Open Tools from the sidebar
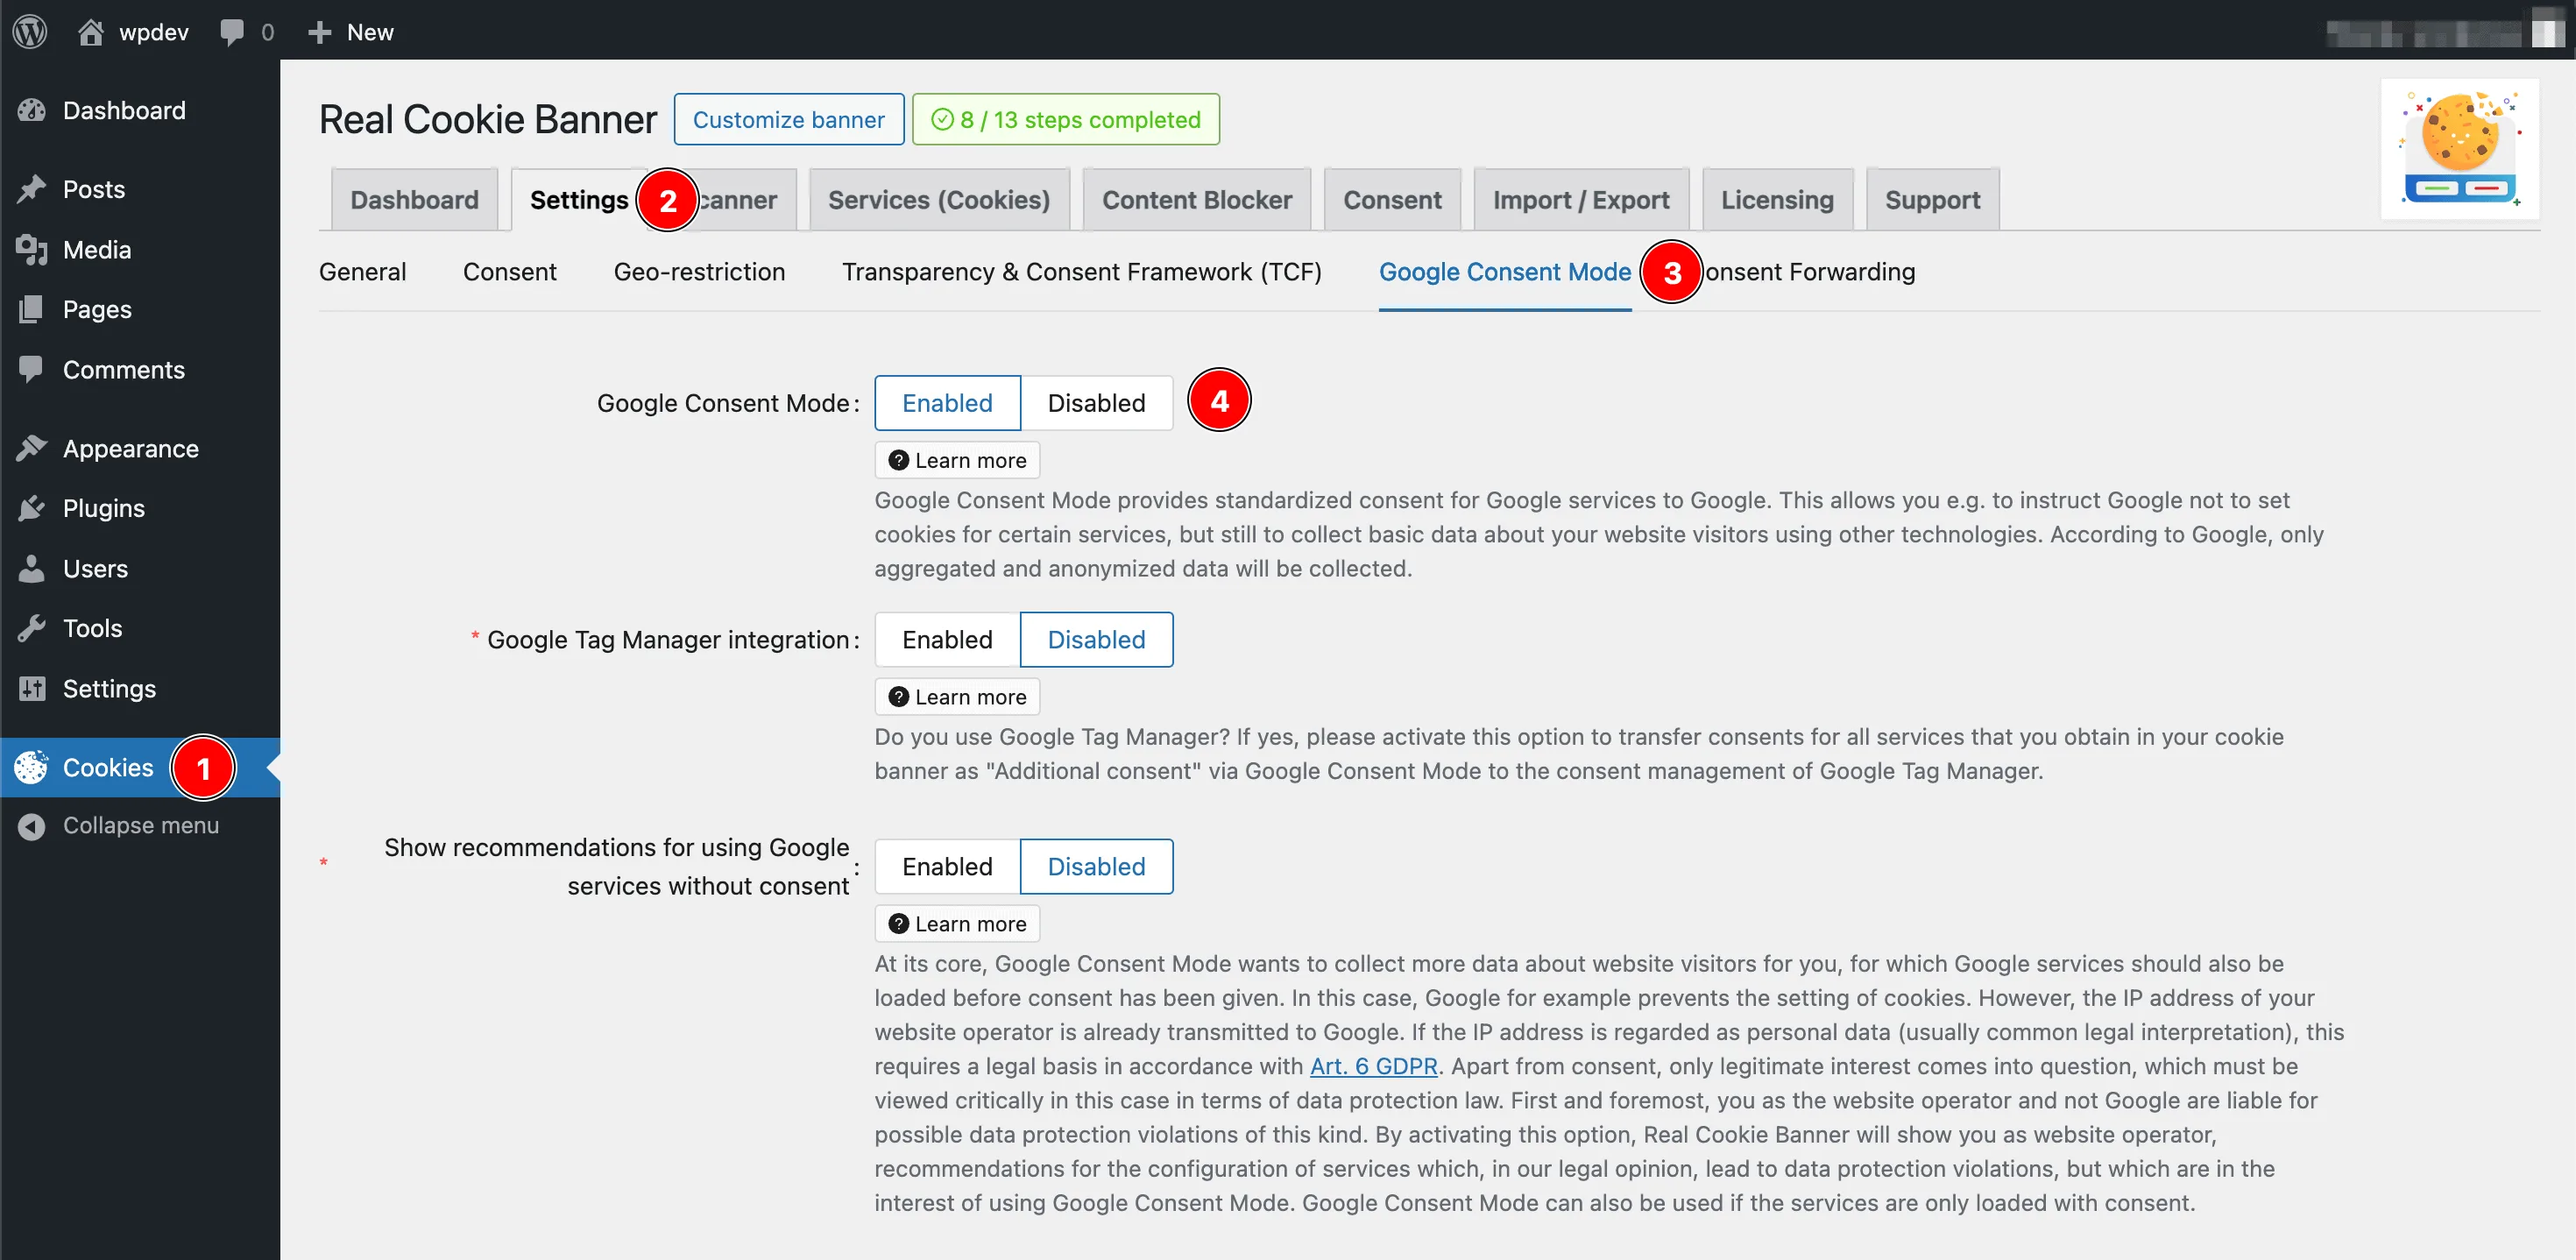 [92, 628]
